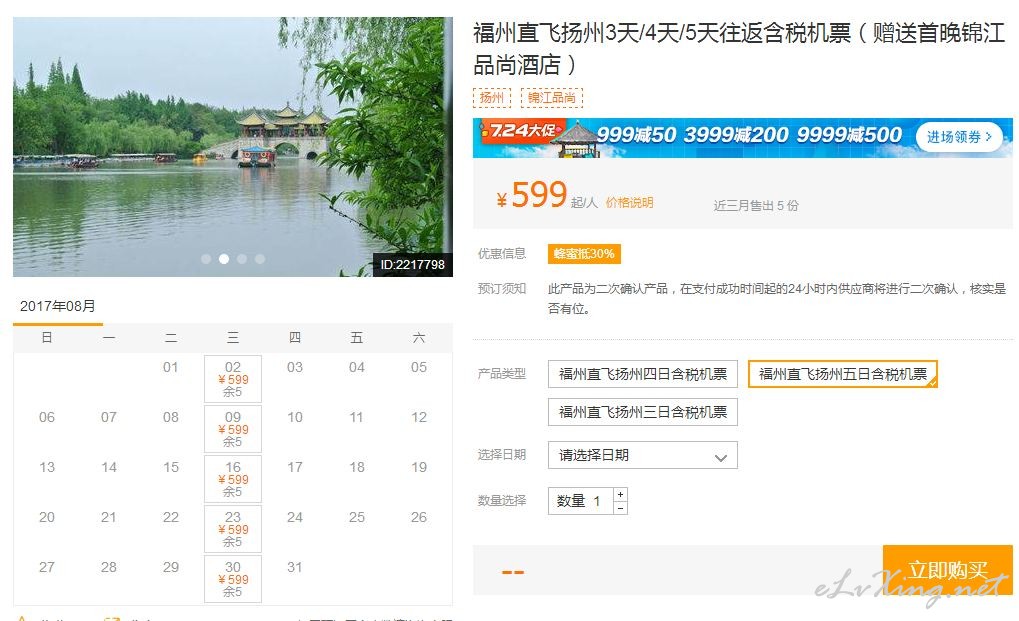Click calendar date 01
The height and width of the screenshot is (621, 1019).
(170, 368)
